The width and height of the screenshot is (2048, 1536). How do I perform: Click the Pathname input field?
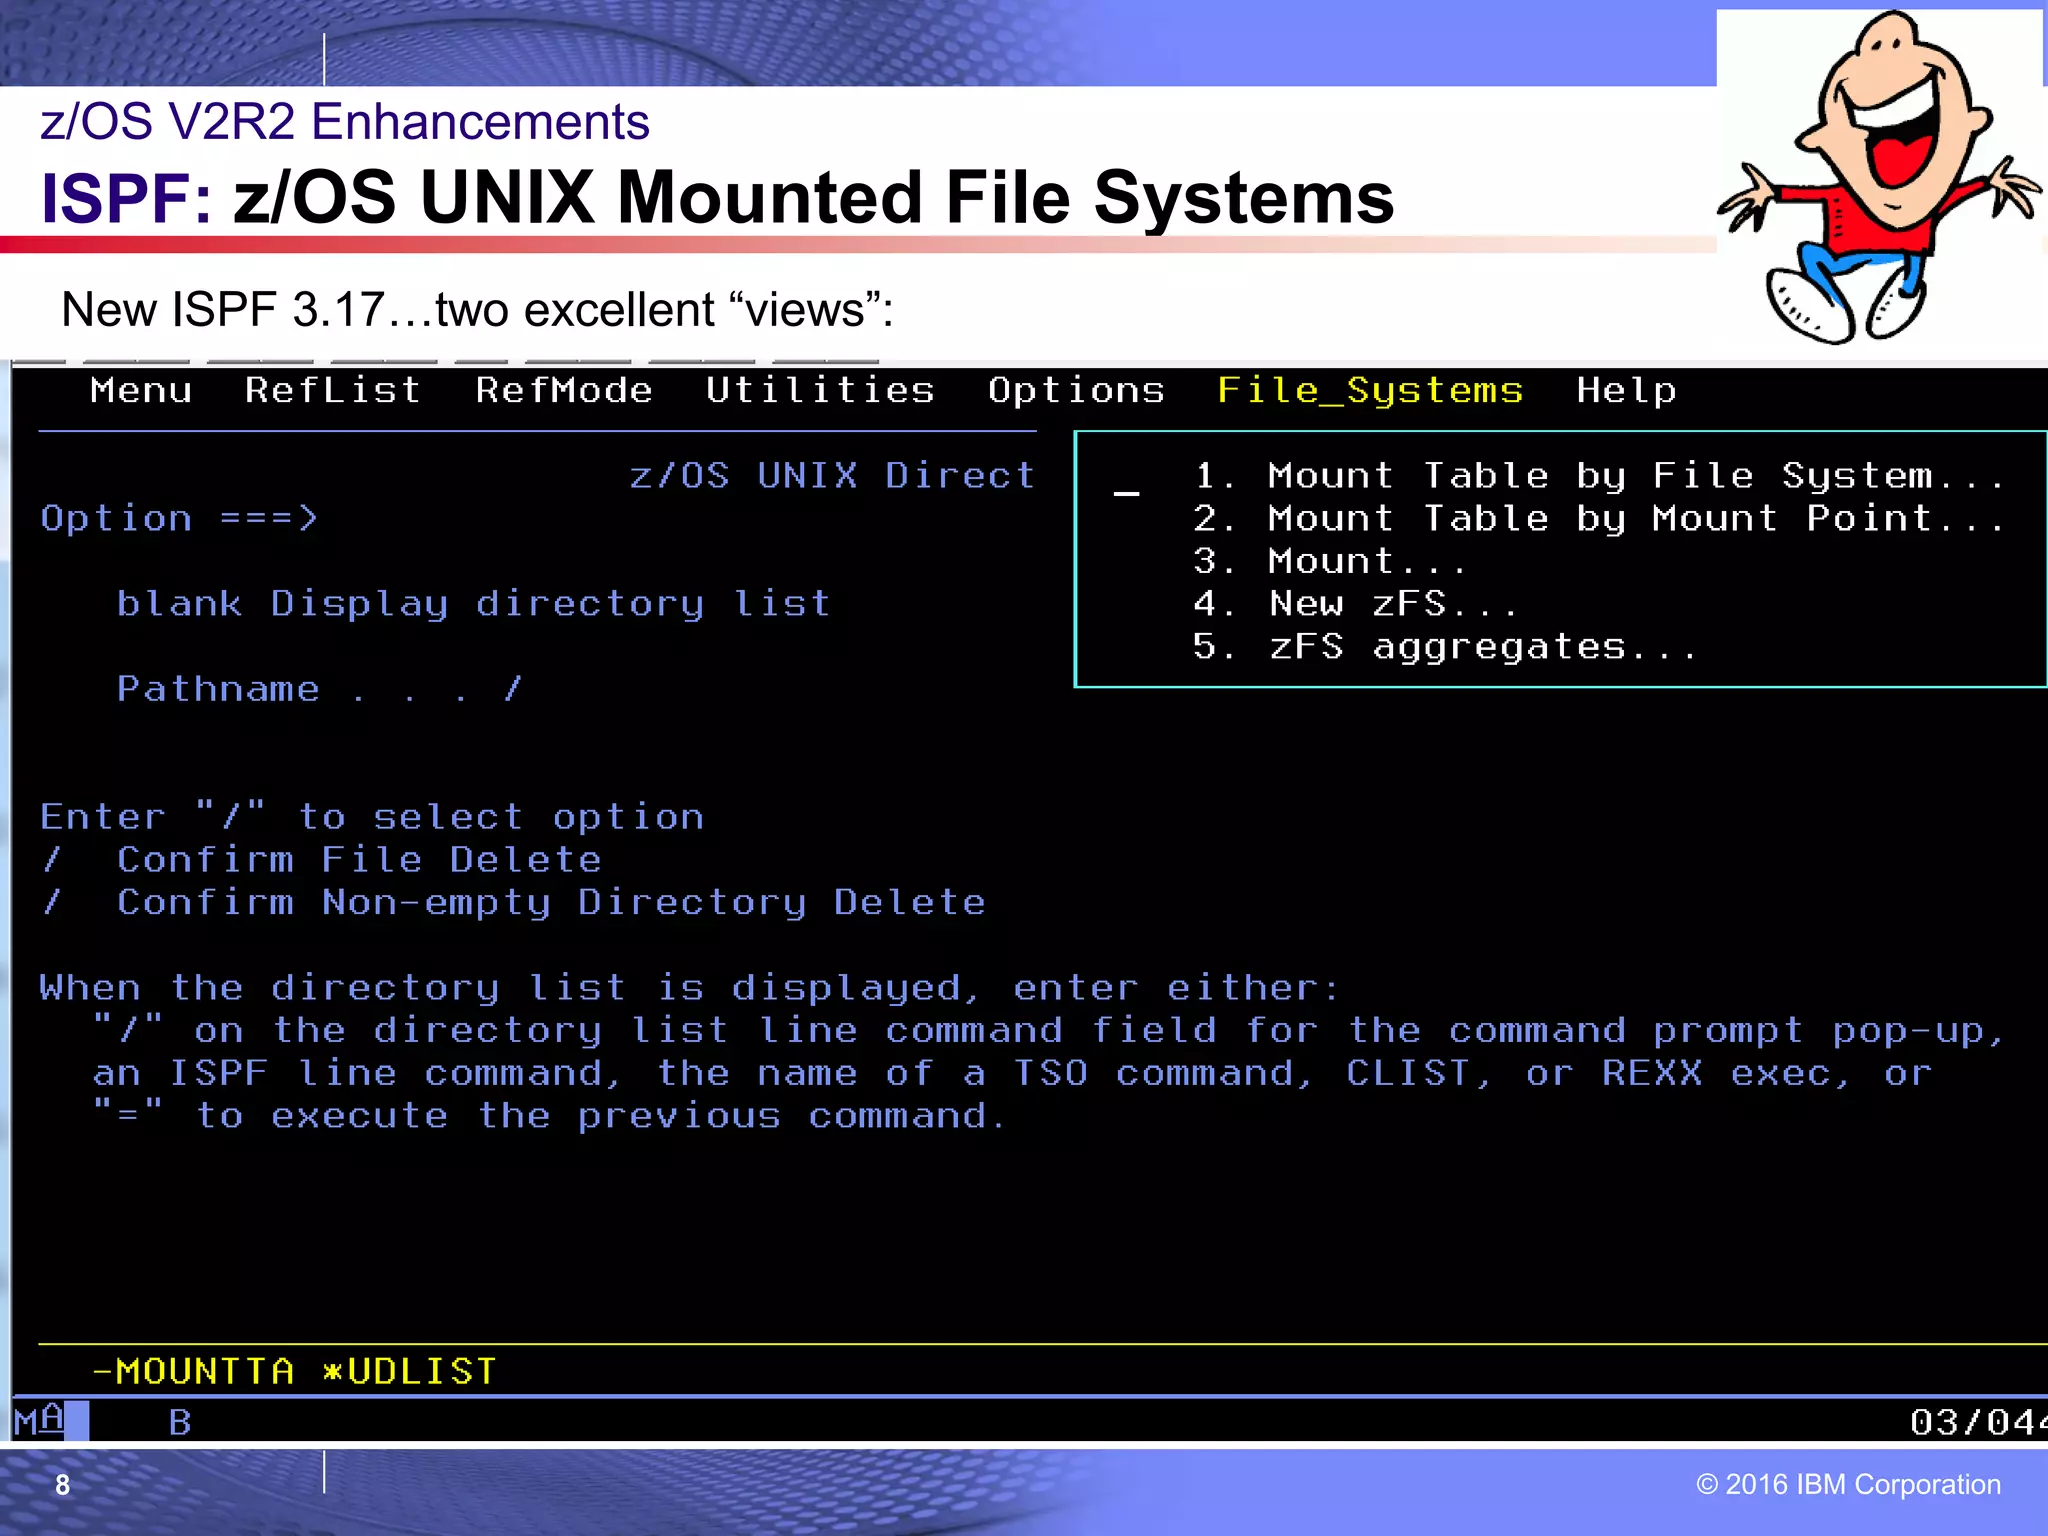770,689
